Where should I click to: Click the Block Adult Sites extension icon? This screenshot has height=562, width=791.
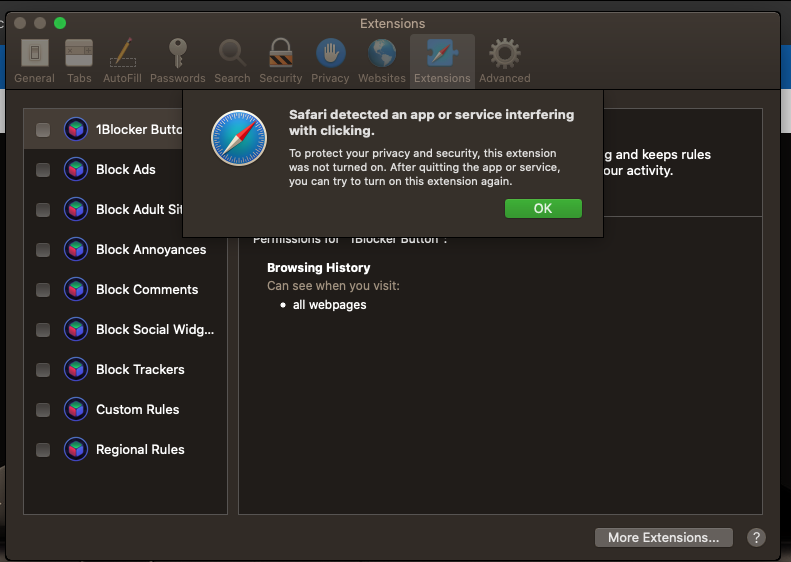click(x=76, y=209)
